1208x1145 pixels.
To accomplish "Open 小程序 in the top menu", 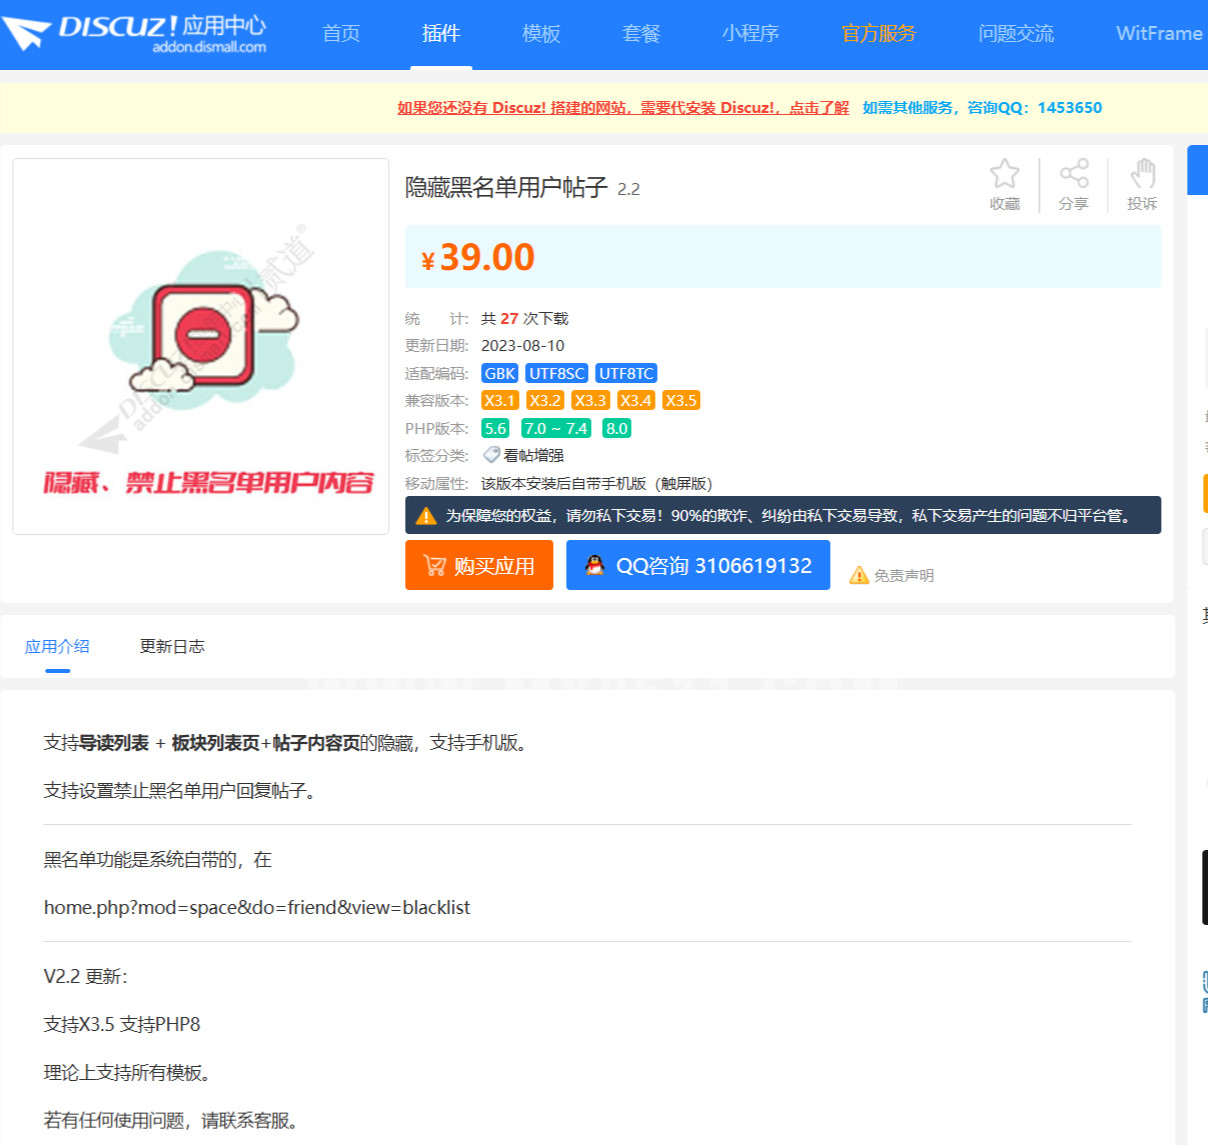I will click(750, 34).
